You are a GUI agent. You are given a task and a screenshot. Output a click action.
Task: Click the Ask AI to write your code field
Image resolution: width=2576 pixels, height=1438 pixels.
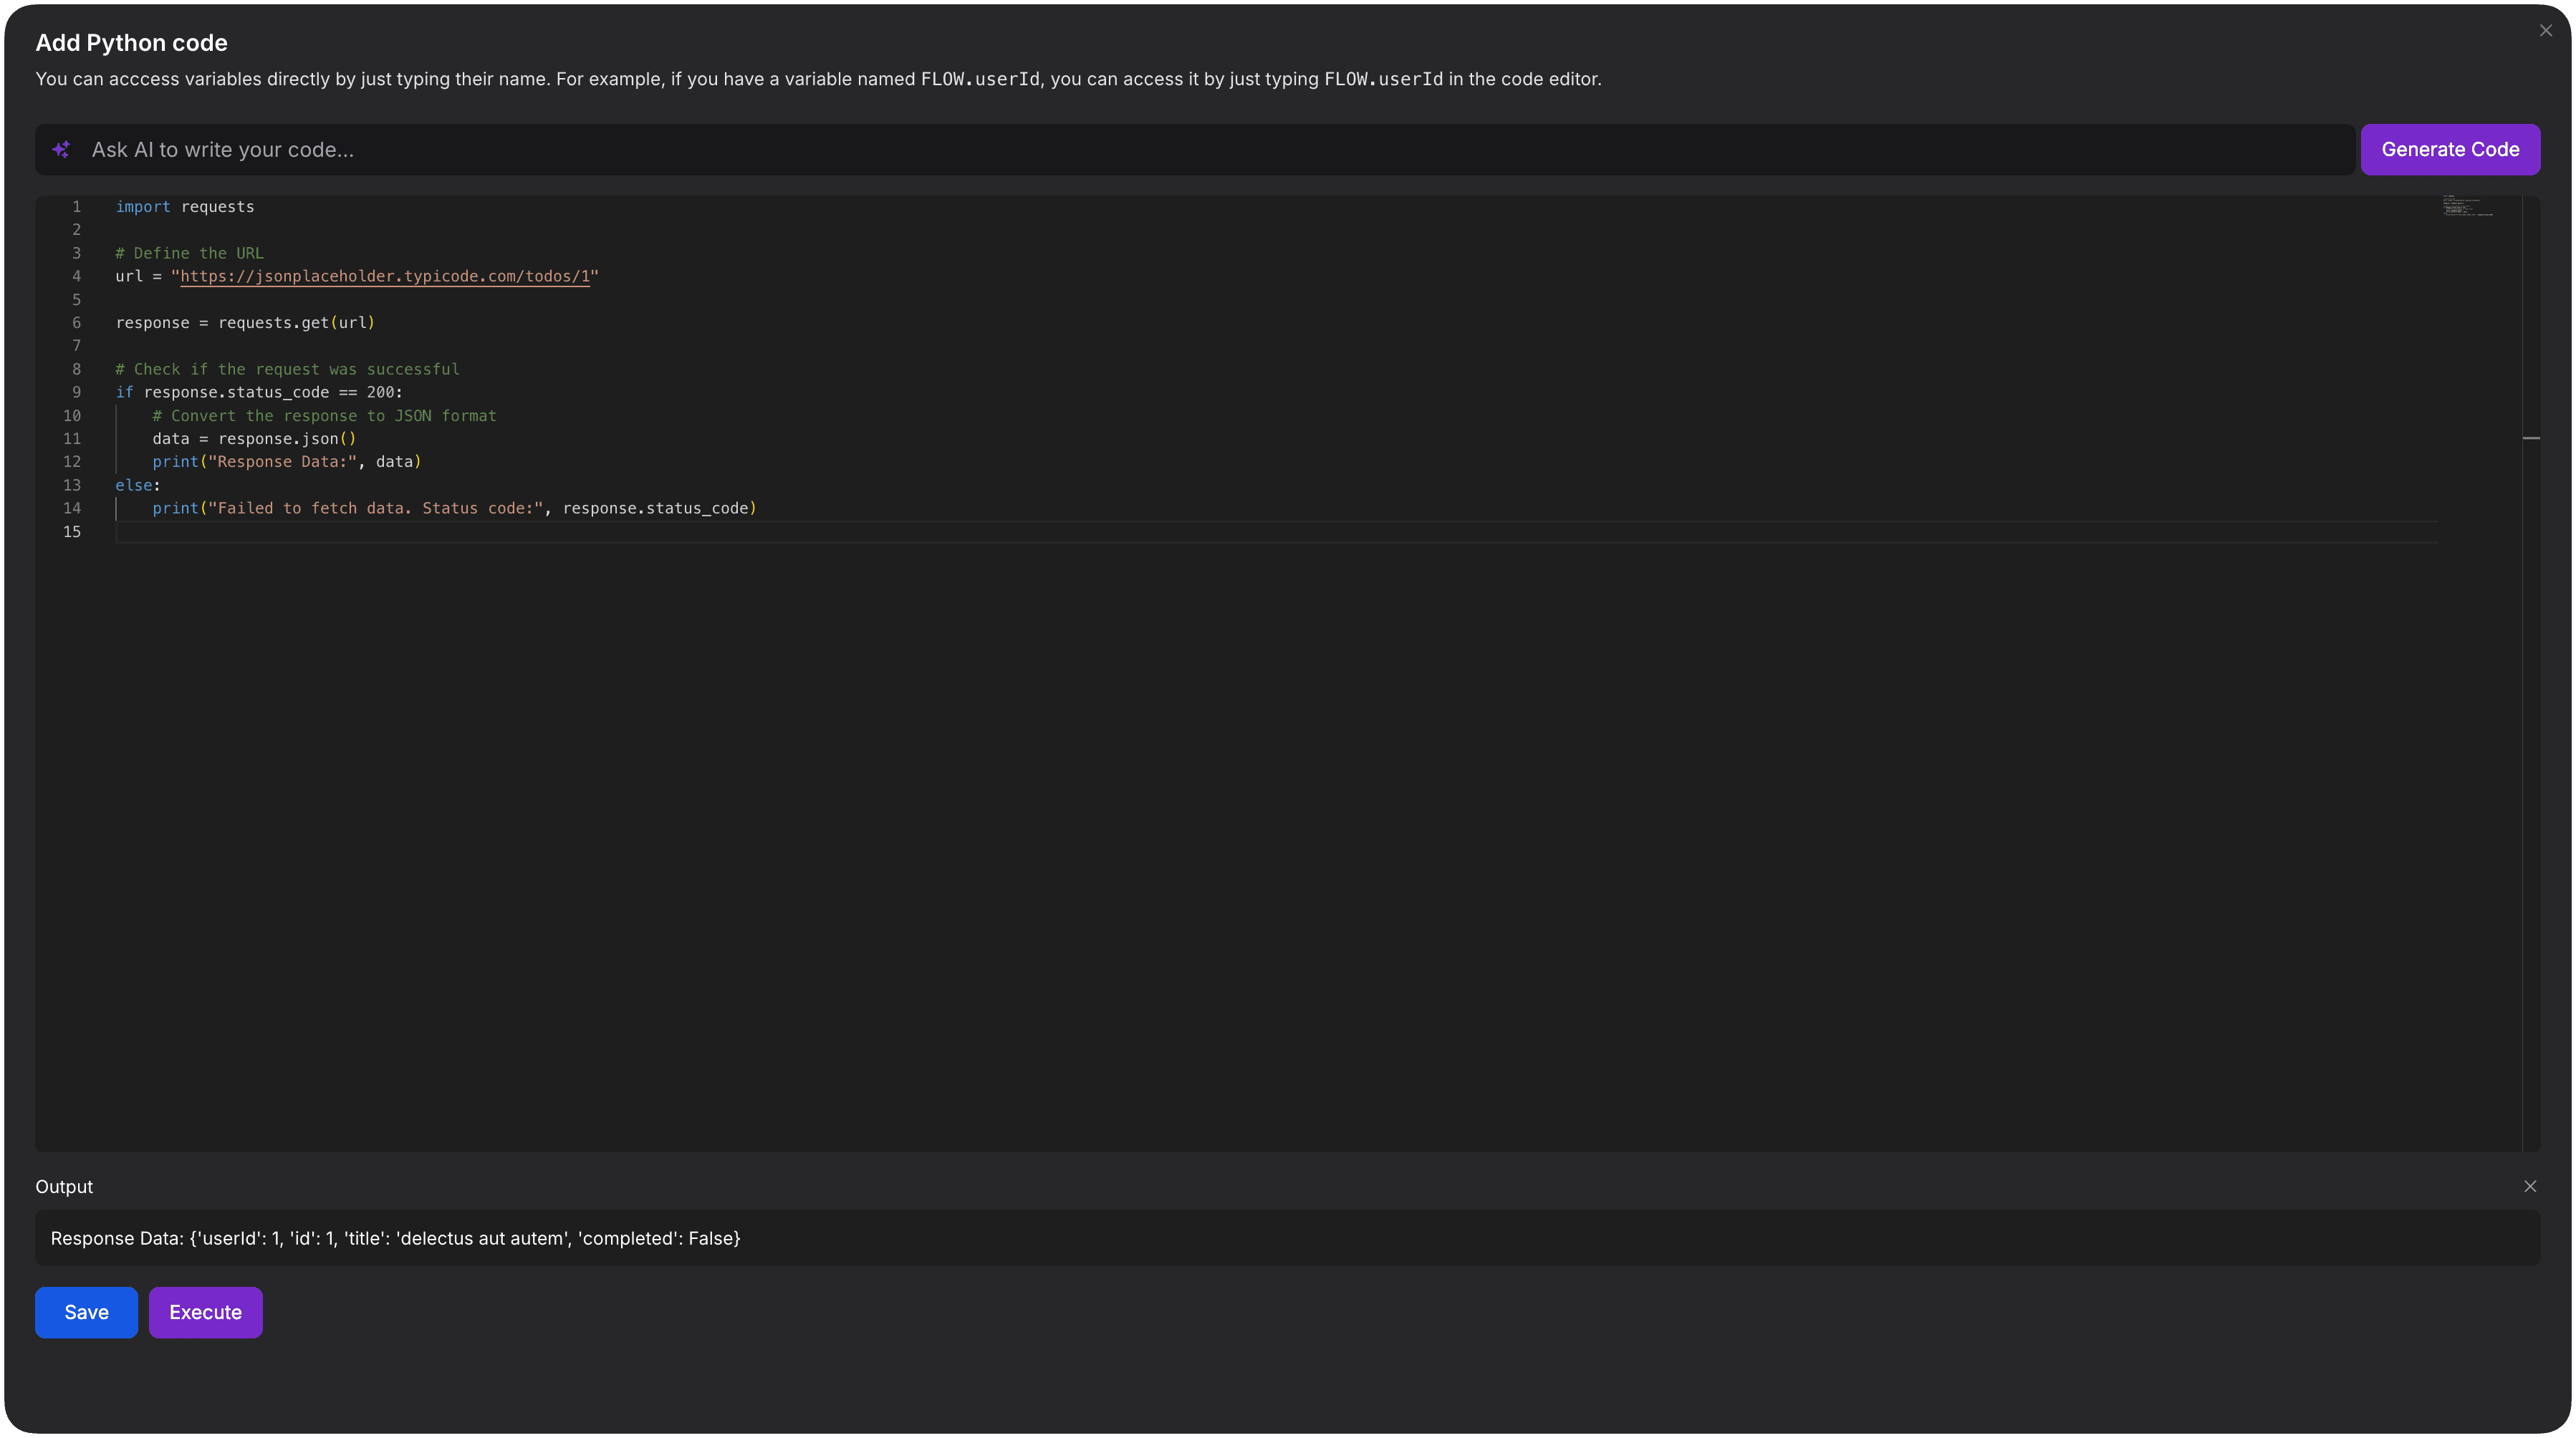700,149
